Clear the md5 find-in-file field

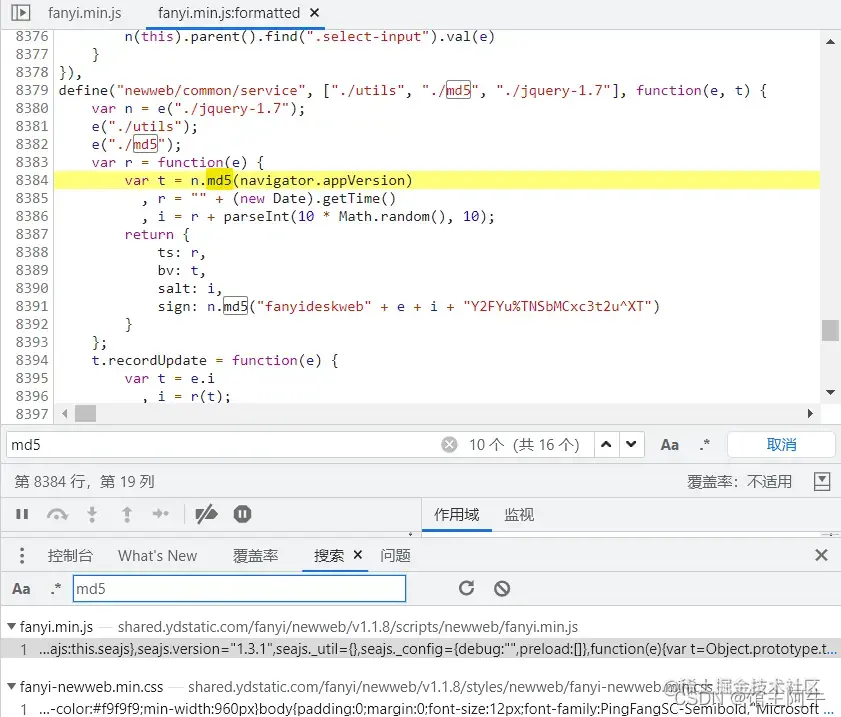[x=449, y=445]
